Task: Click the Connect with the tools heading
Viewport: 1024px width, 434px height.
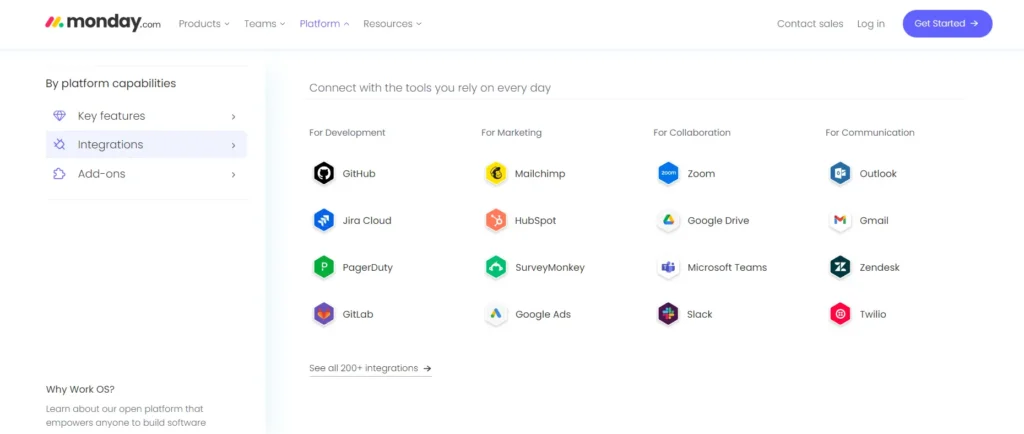Action: point(430,87)
